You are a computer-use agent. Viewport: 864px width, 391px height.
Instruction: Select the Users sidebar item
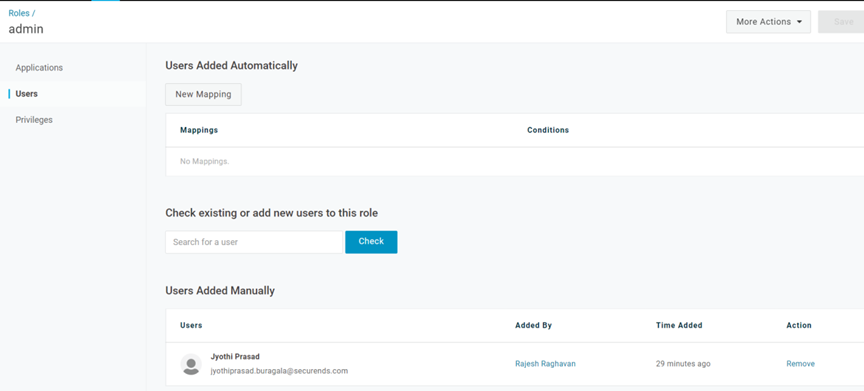26,94
